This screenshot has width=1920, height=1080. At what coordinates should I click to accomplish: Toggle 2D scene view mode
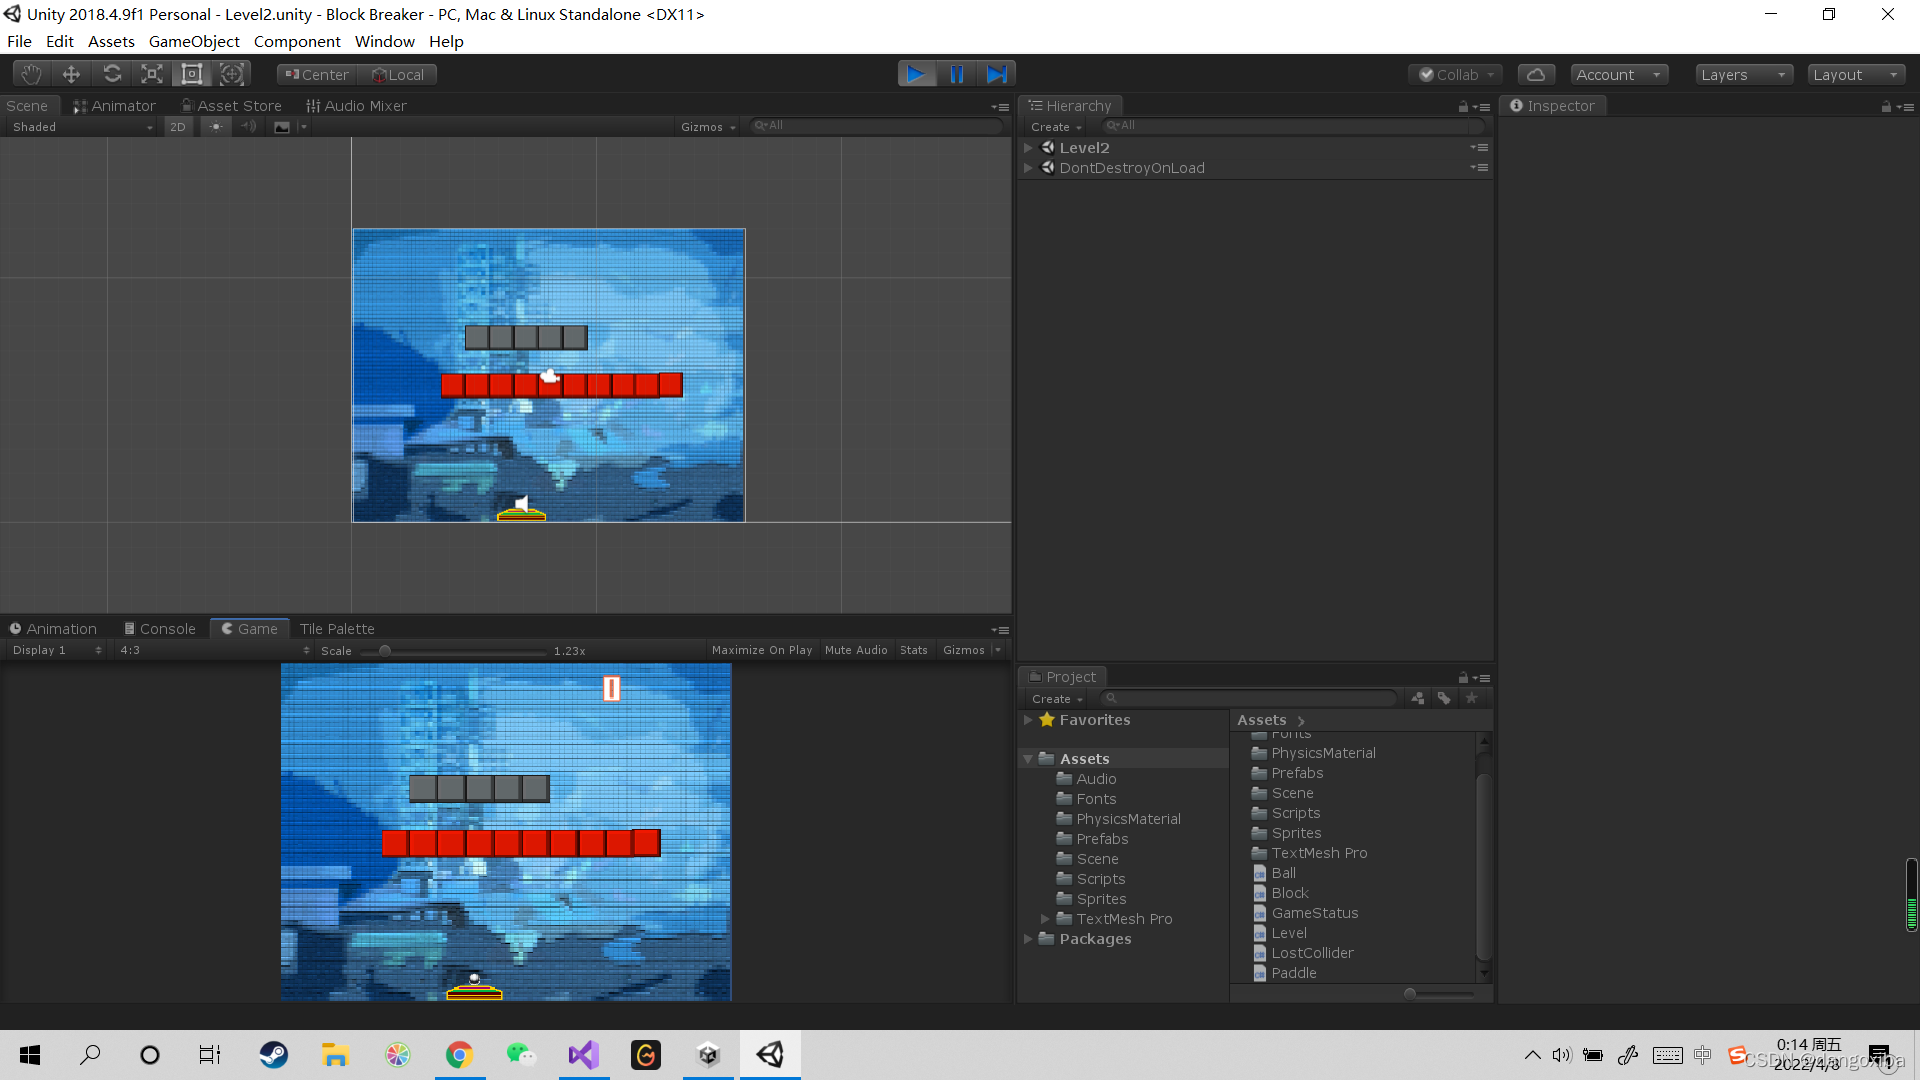(x=178, y=127)
